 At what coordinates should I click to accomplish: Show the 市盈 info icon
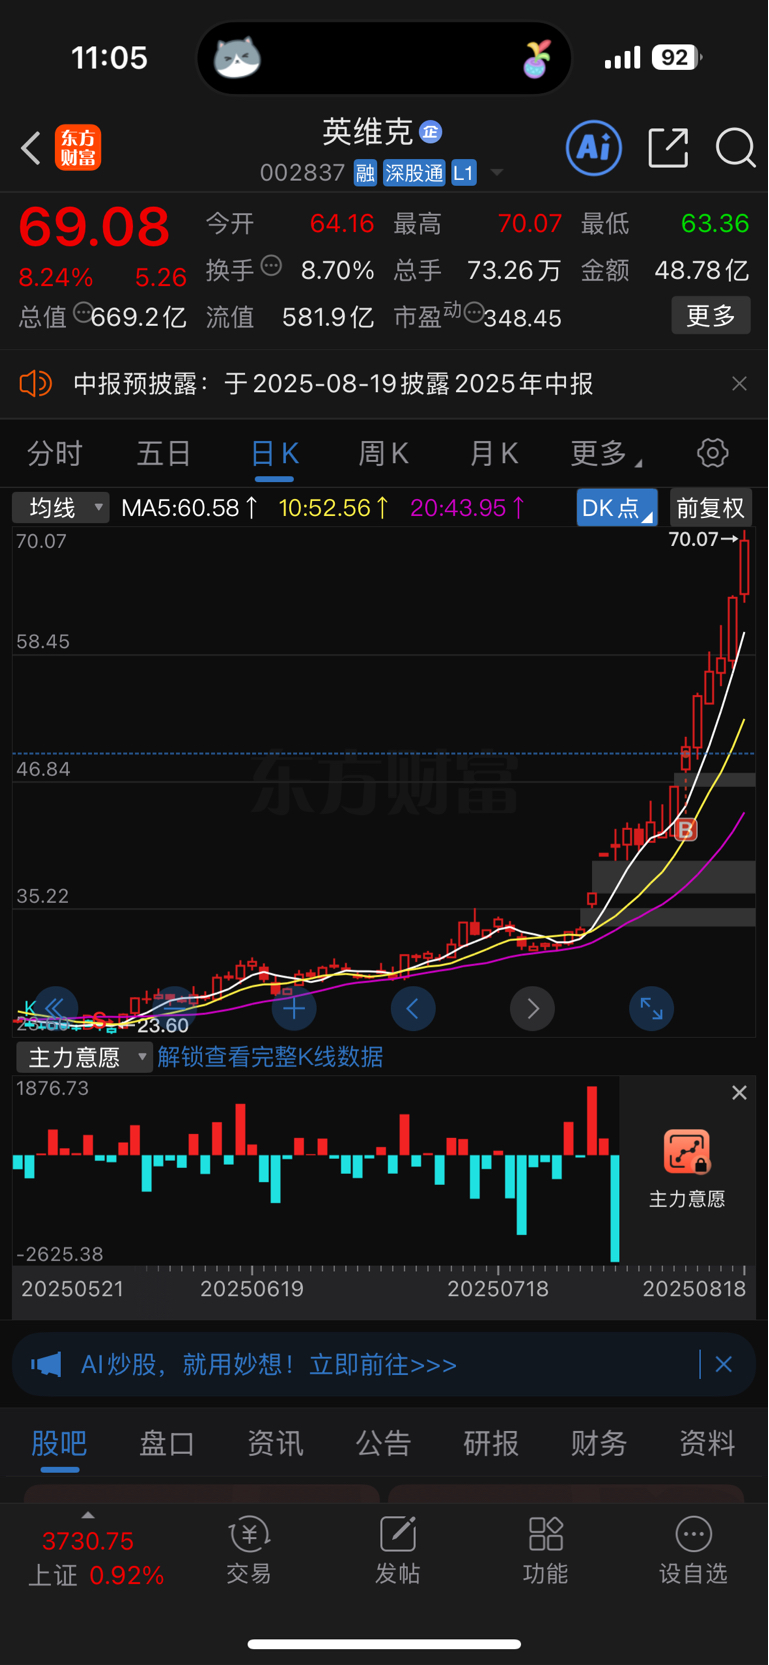pyautogui.click(x=473, y=312)
